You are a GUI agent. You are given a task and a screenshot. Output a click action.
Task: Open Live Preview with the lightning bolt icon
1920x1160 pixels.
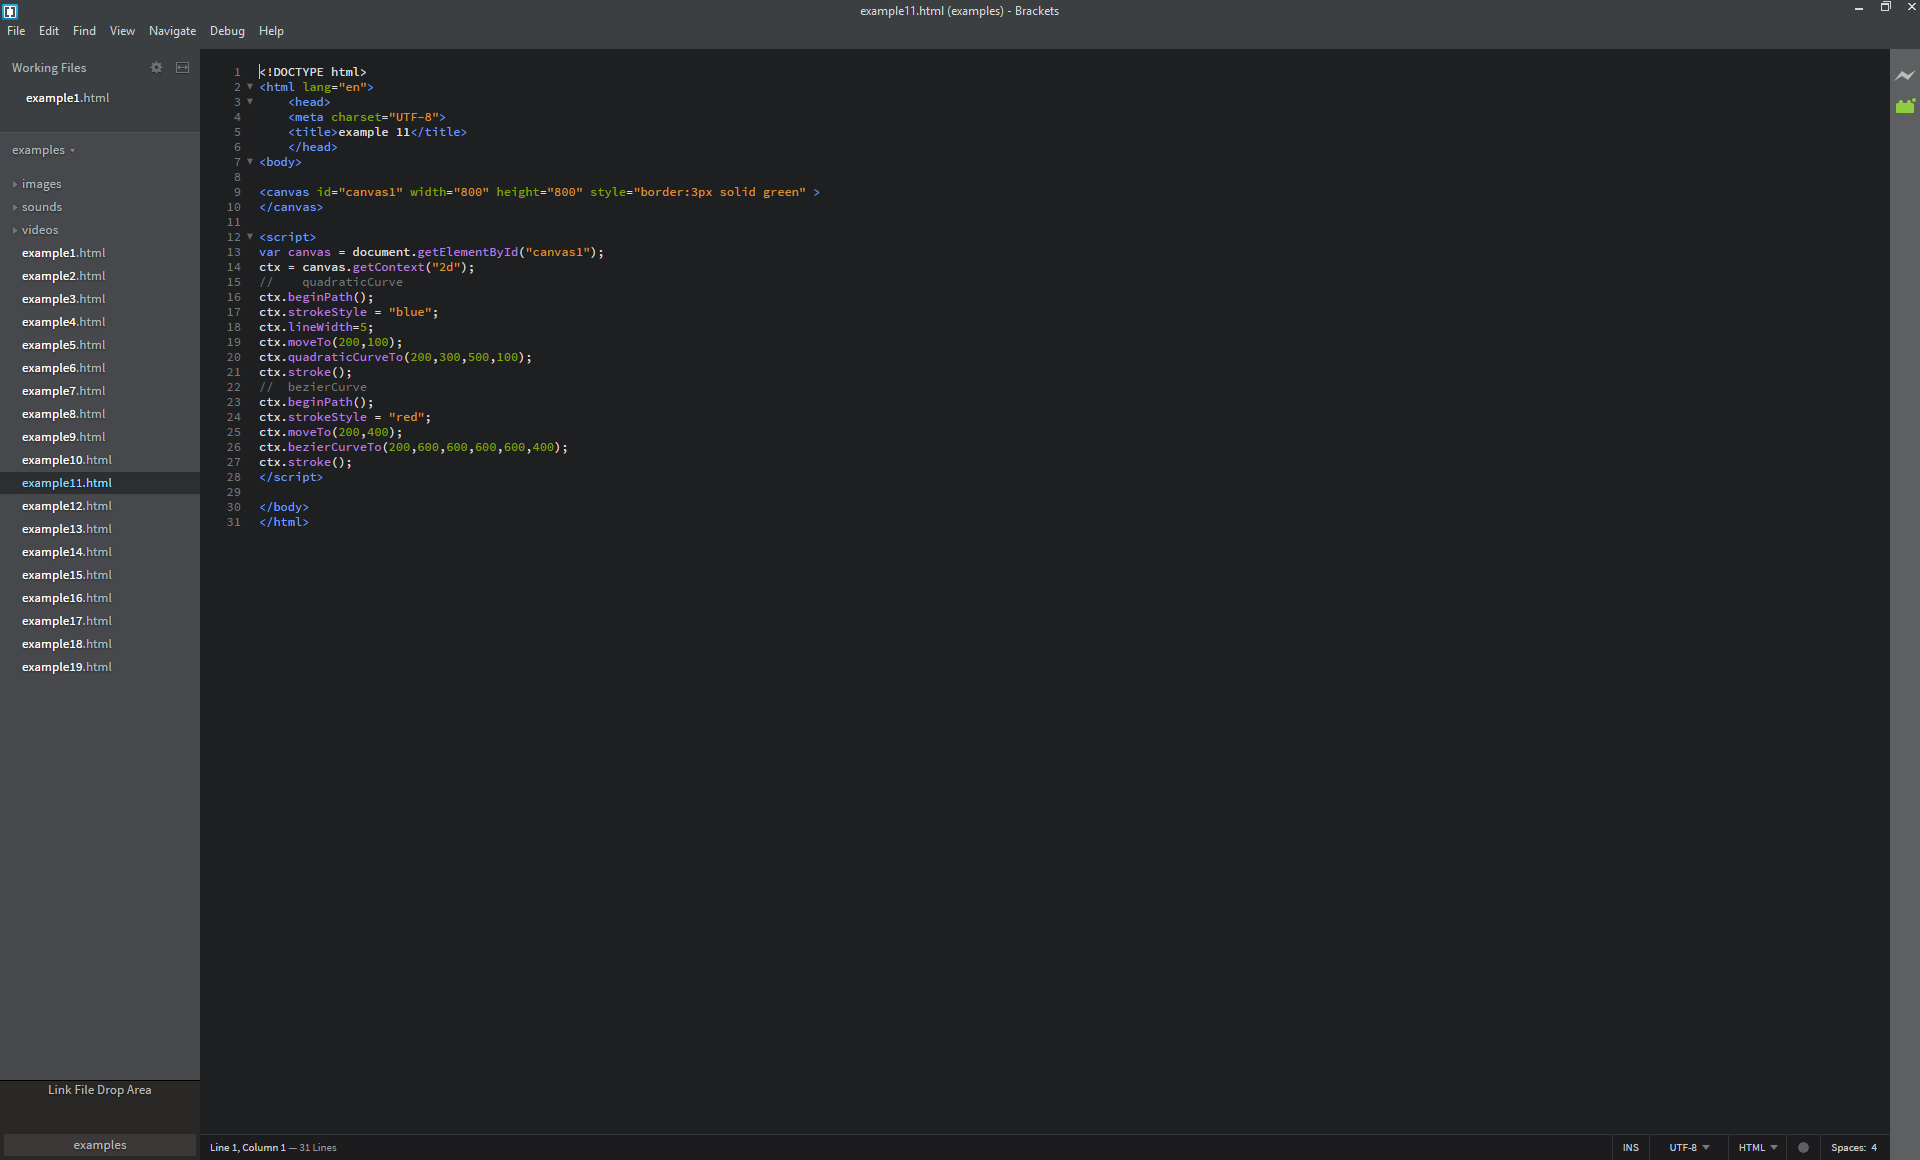point(1906,75)
